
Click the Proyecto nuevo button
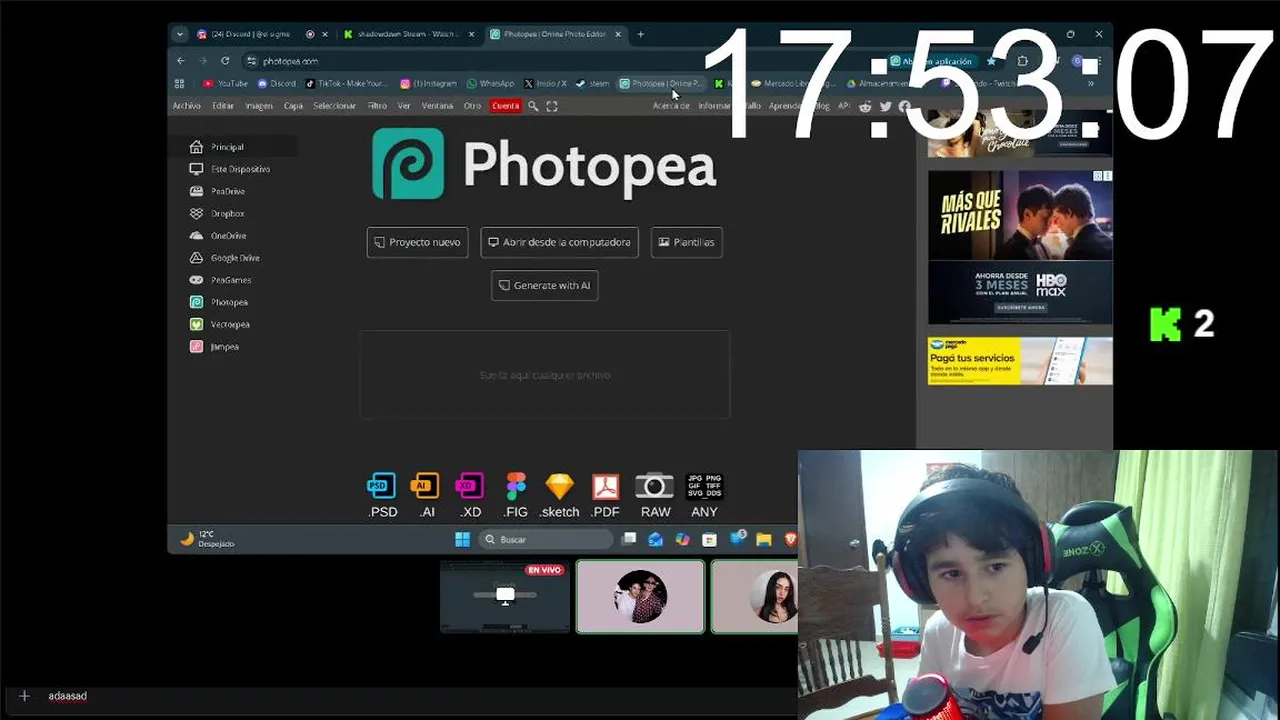tap(417, 242)
